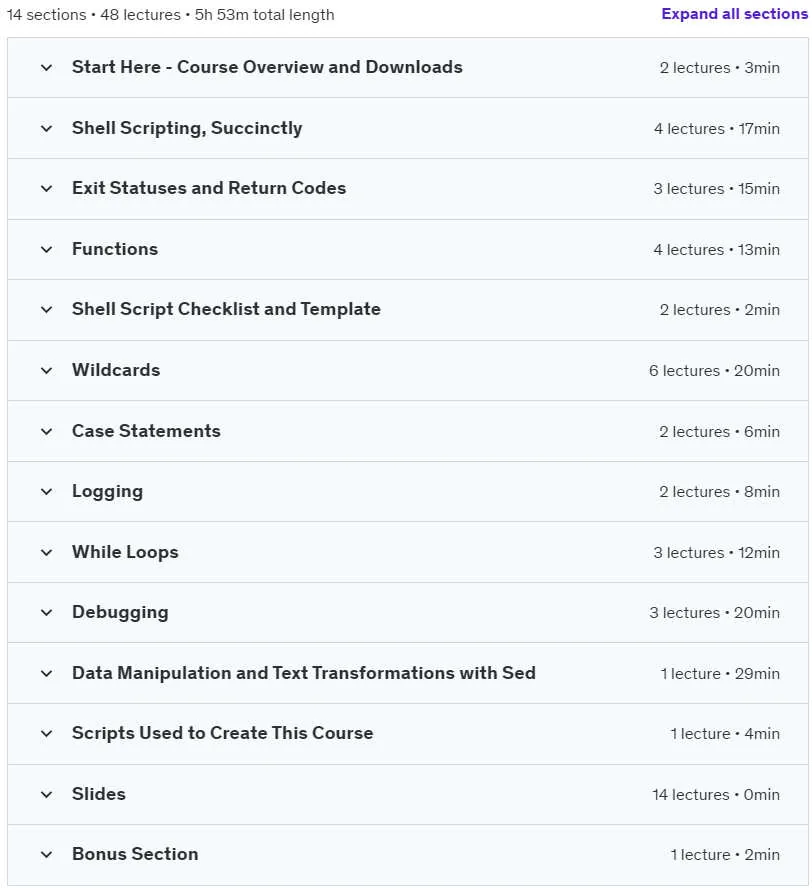Screen dimensions: 812x888
Task: Expand the Start Here chevron arrow
Action: [x=46, y=67]
